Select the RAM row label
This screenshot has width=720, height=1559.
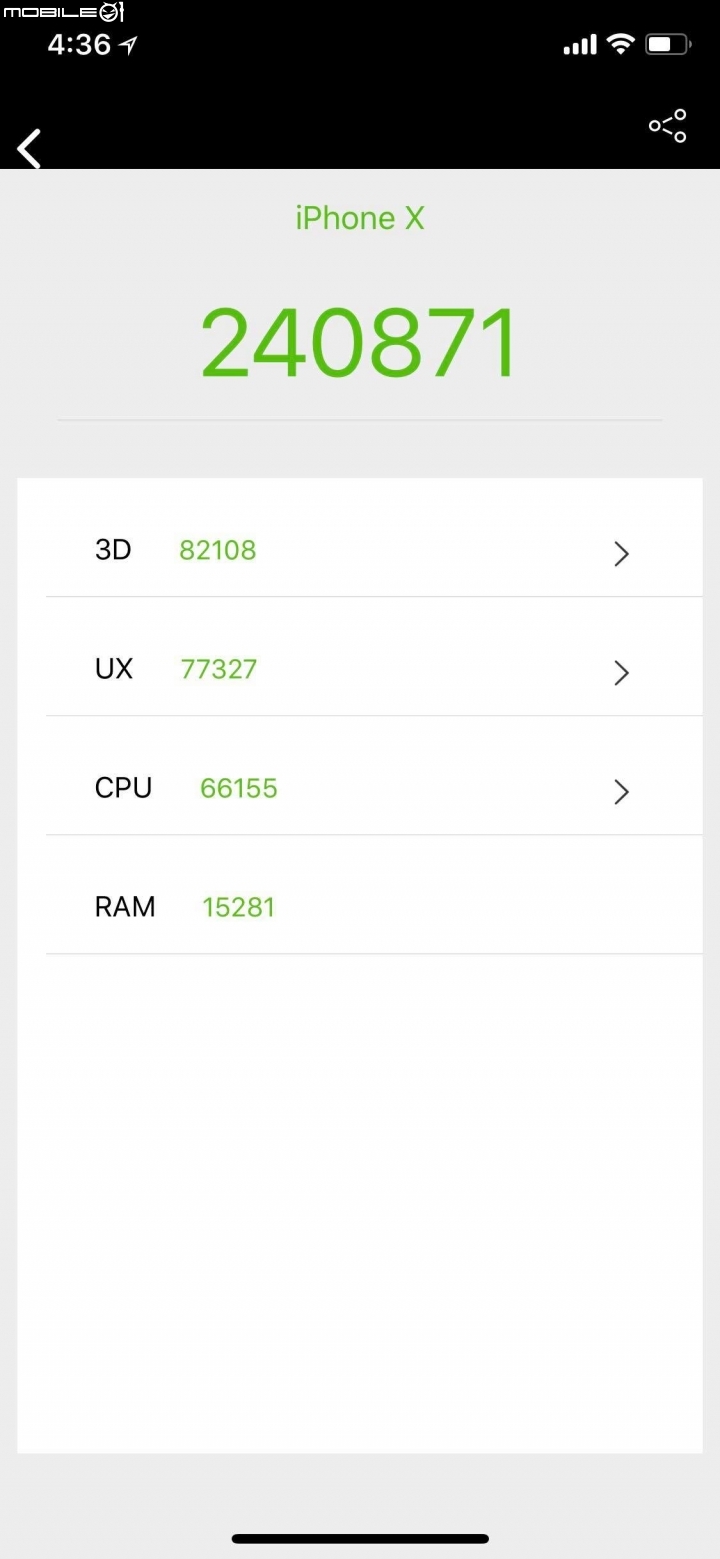click(125, 907)
